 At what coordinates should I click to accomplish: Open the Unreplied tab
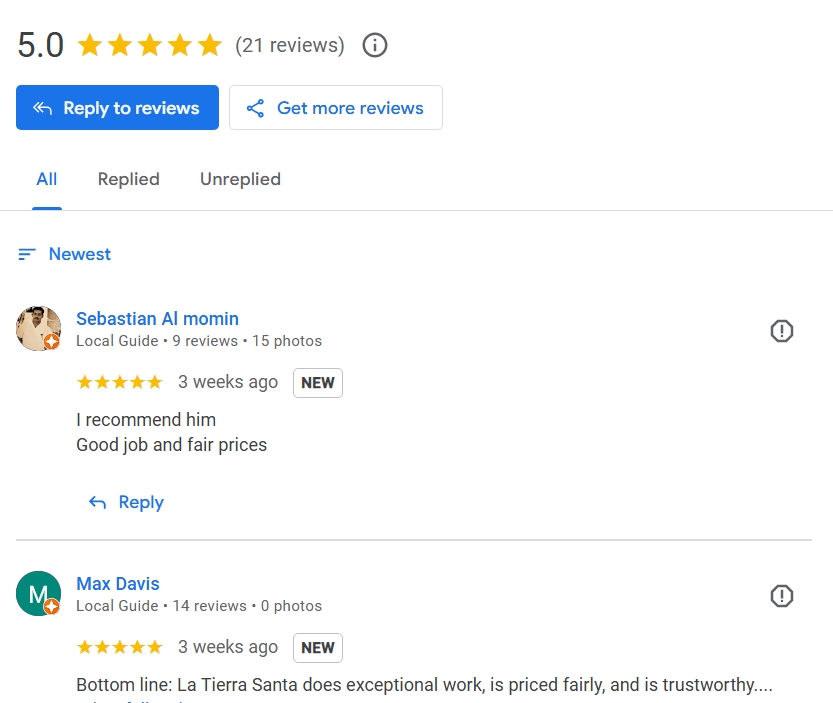240,180
